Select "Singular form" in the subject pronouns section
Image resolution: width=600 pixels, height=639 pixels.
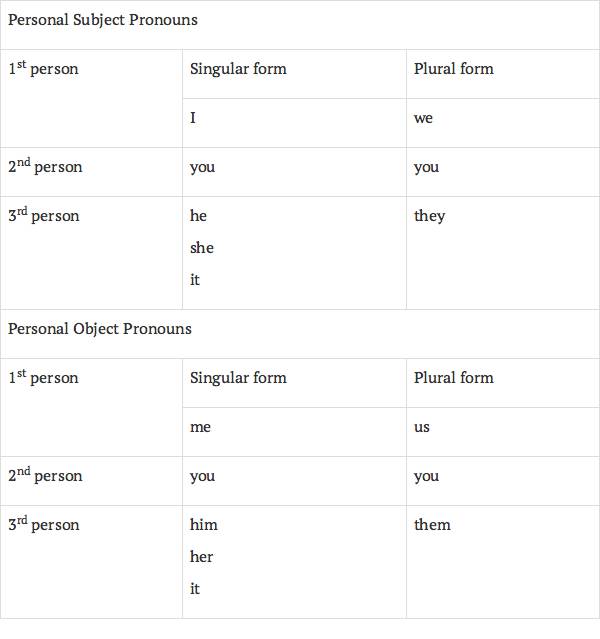point(238,69)
